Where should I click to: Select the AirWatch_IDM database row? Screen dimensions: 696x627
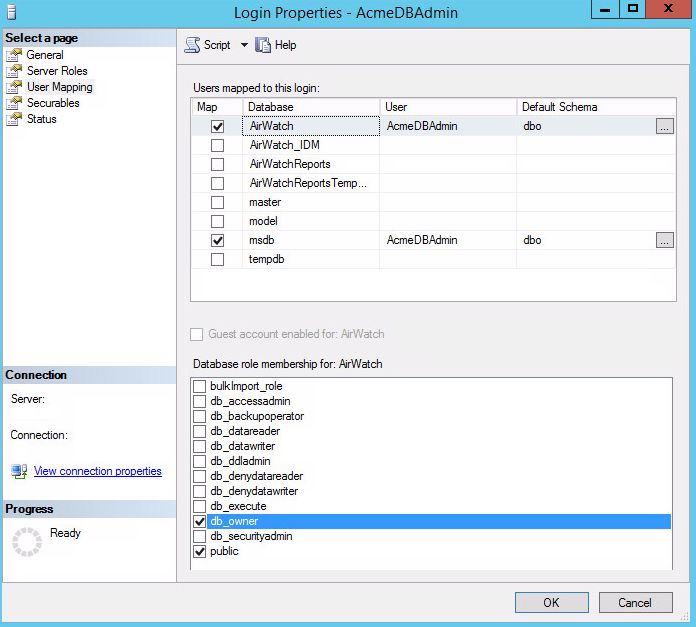(x=434, y=145)
